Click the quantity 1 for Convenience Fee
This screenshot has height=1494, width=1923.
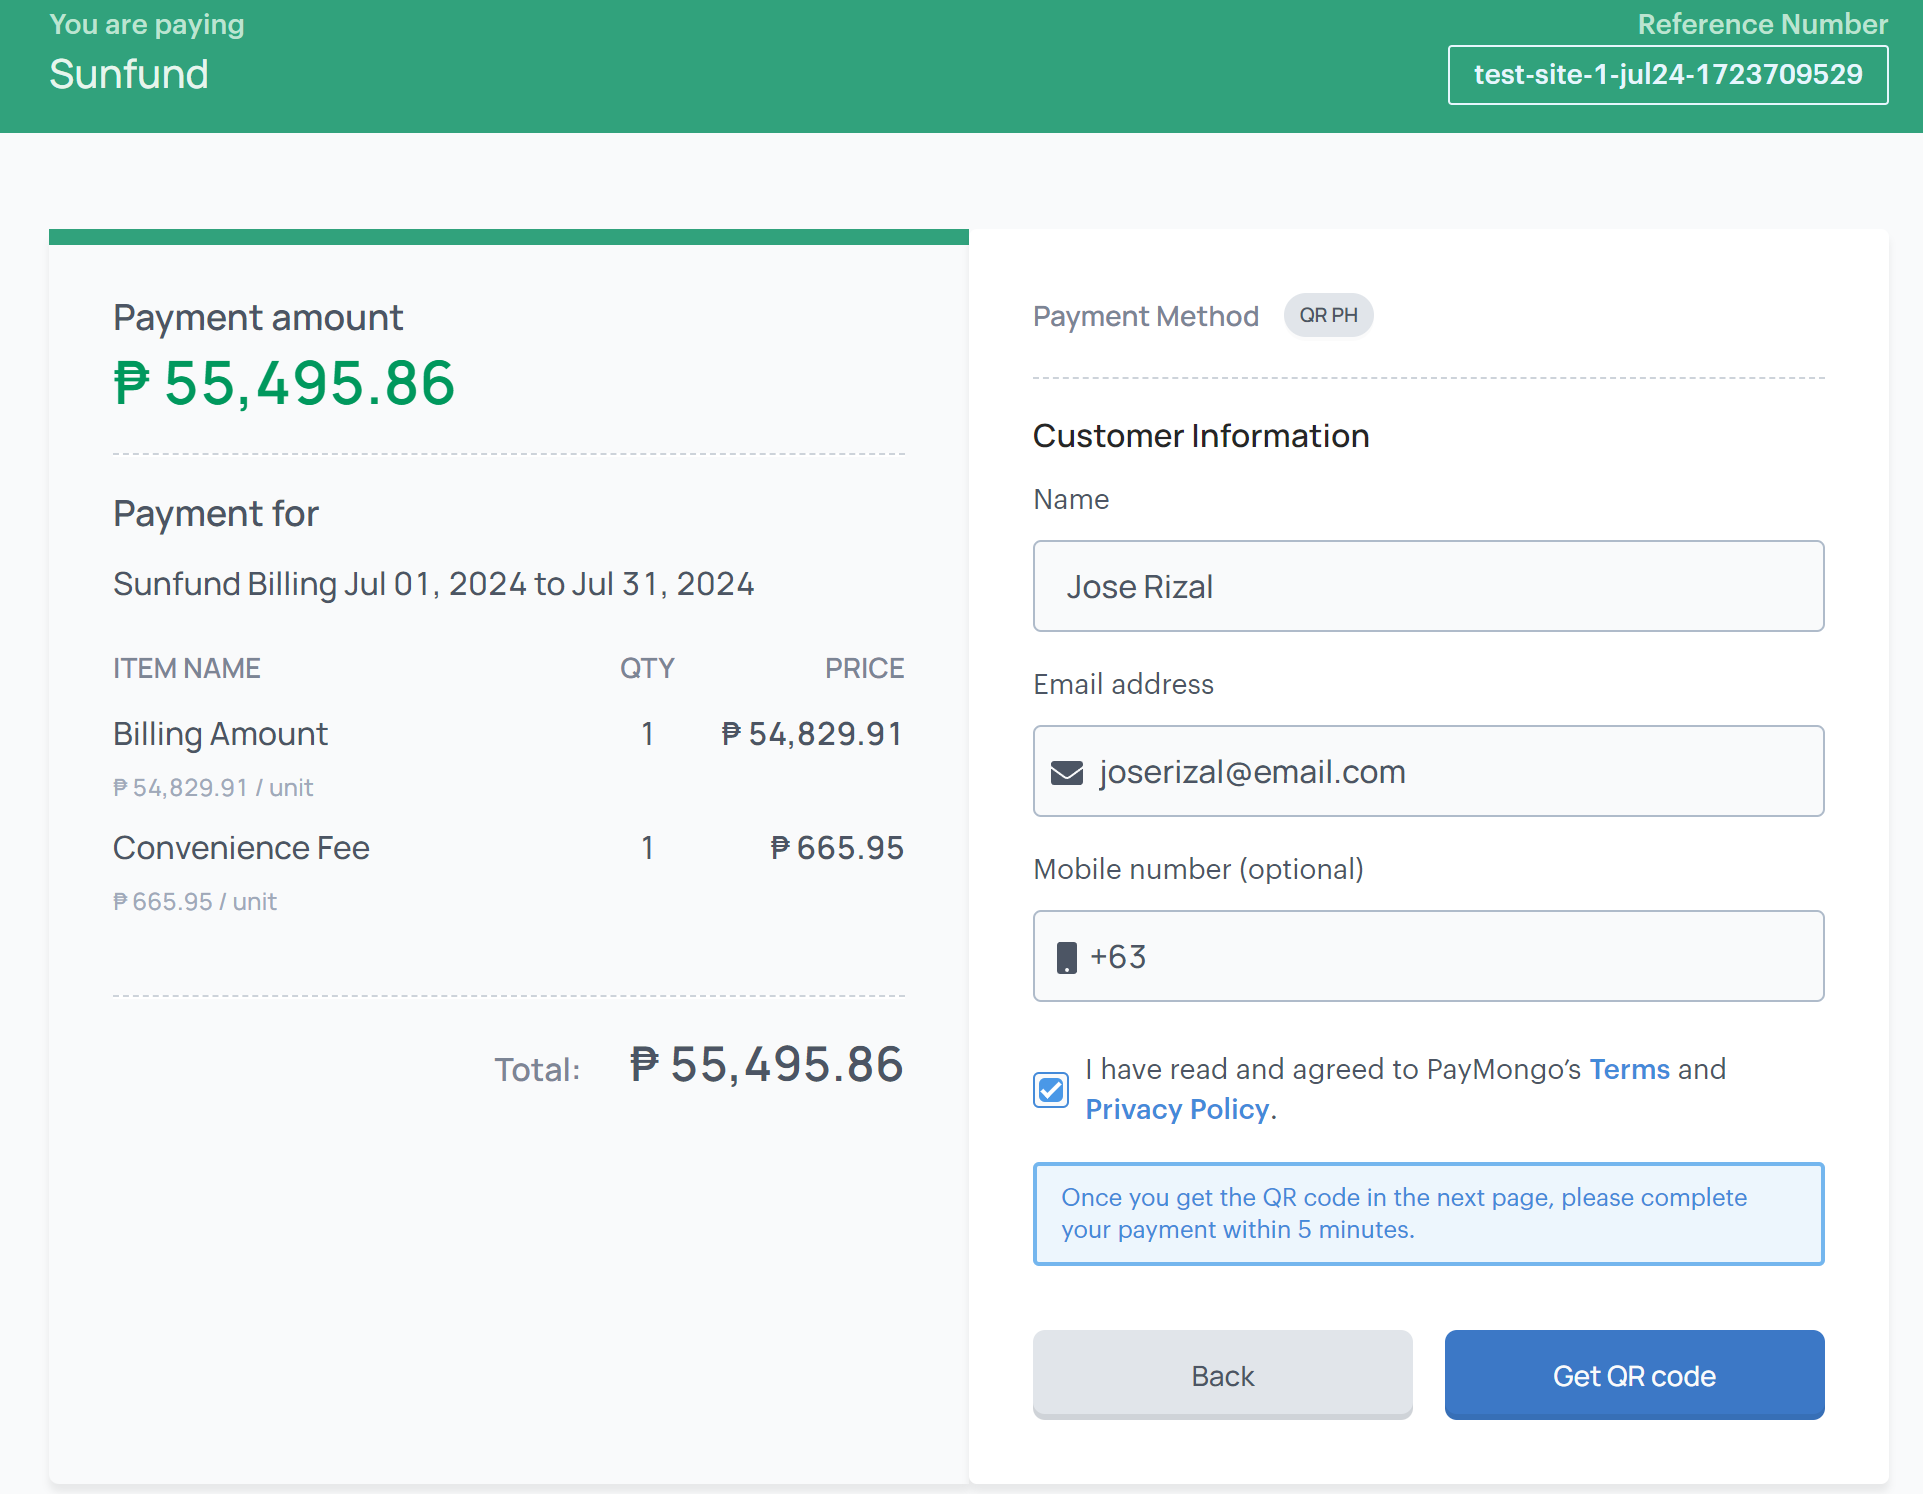pyautogui.click(x=648, y=848)
